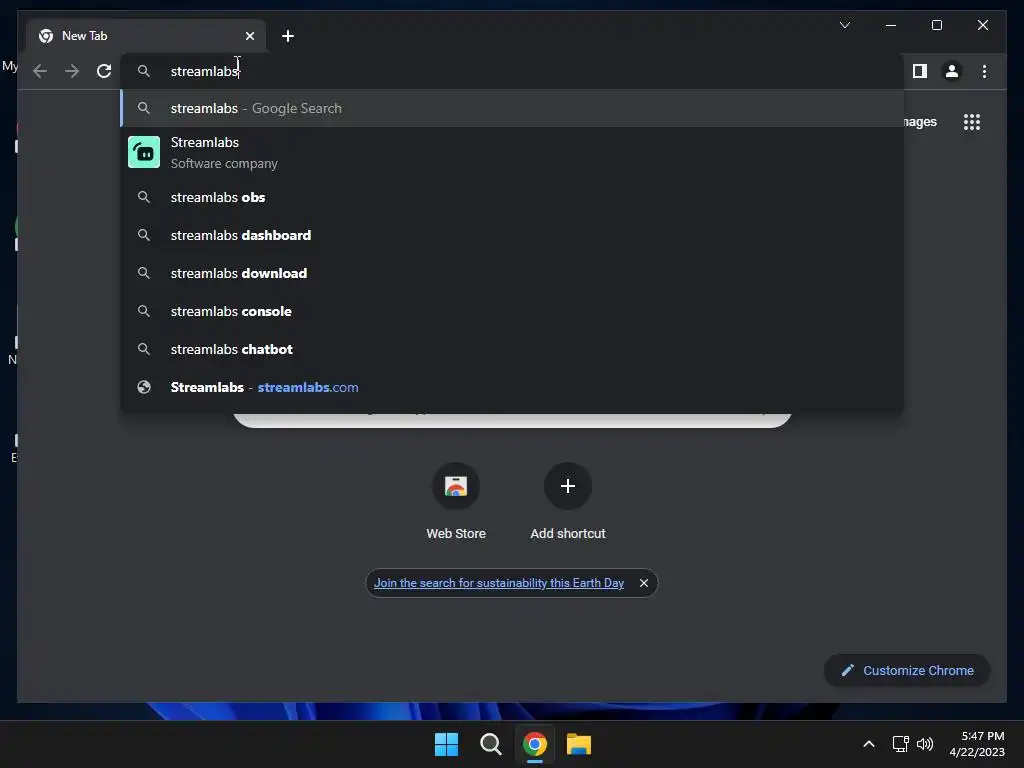Screen dimensions: 1024x768
Task: Select Streamlabs Software company suggestion
Action: tap(512, 153)
